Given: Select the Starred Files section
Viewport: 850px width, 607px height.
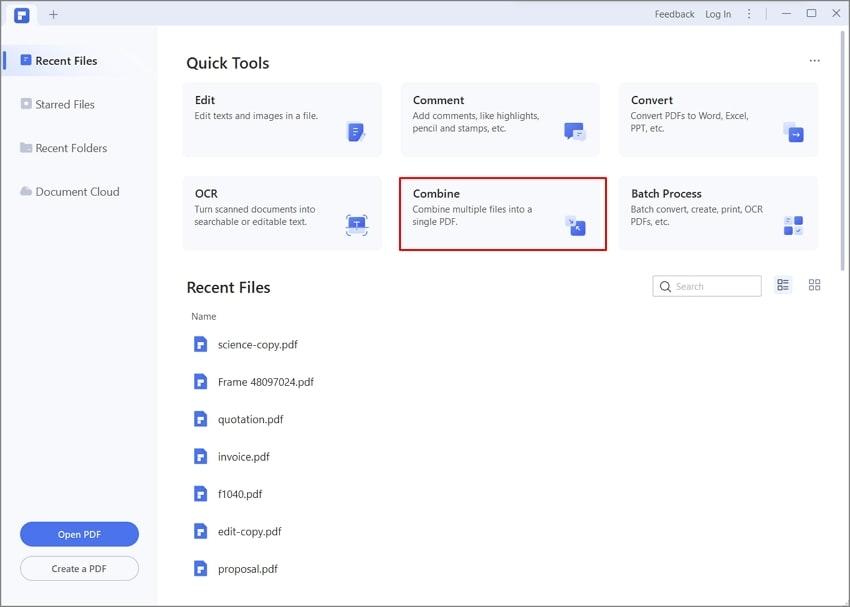Looking at the screenshot, I should [x=63, y=104].
